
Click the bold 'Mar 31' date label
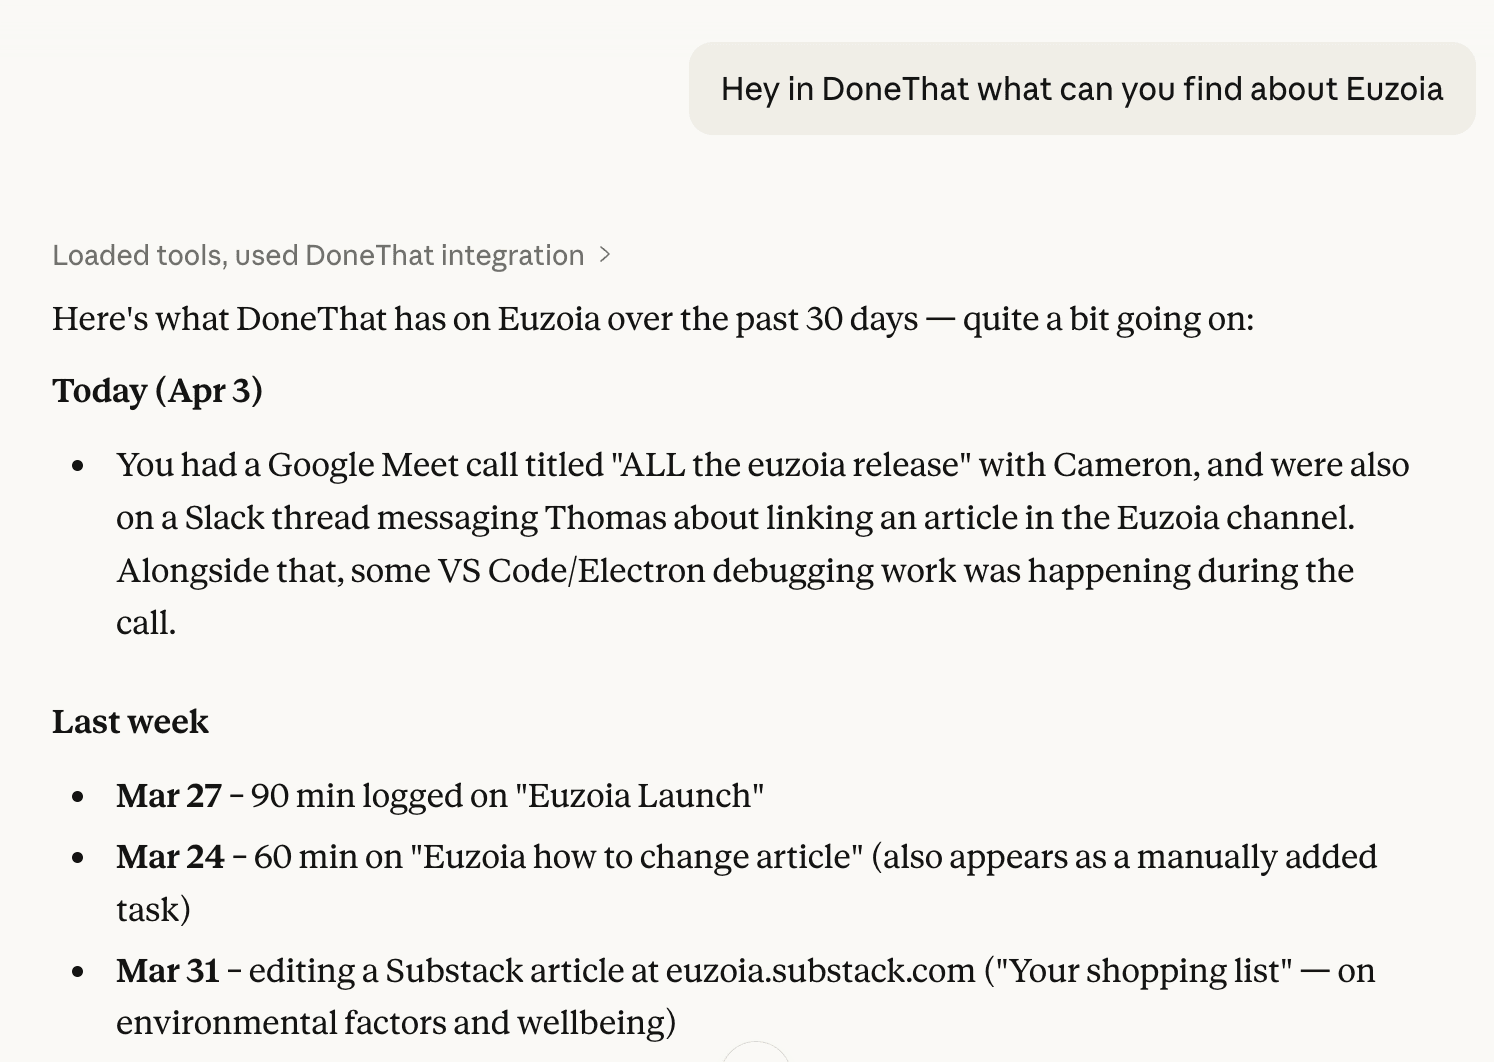pos(169,970)
